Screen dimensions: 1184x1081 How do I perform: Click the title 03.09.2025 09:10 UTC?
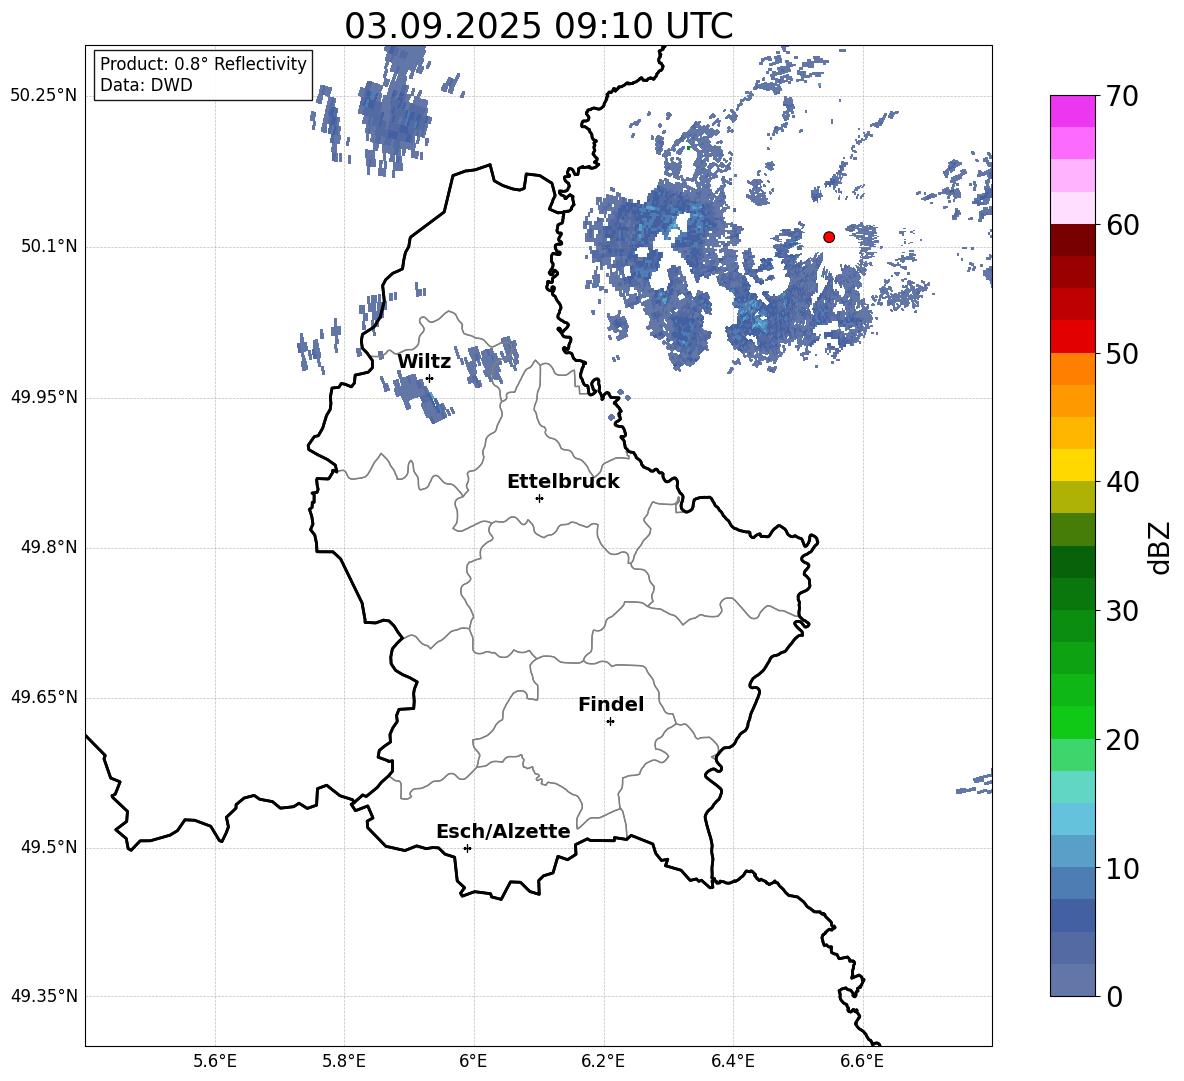pyautogui.click(x=538, y=26)
